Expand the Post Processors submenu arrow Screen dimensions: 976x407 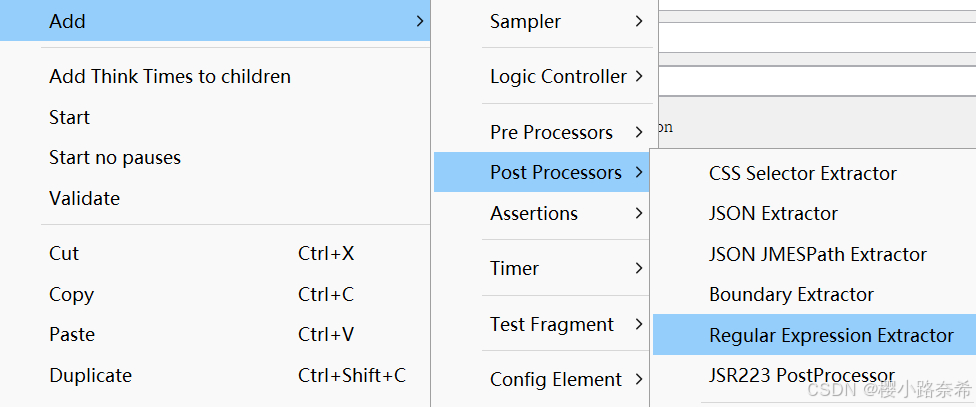click(639, 172)
